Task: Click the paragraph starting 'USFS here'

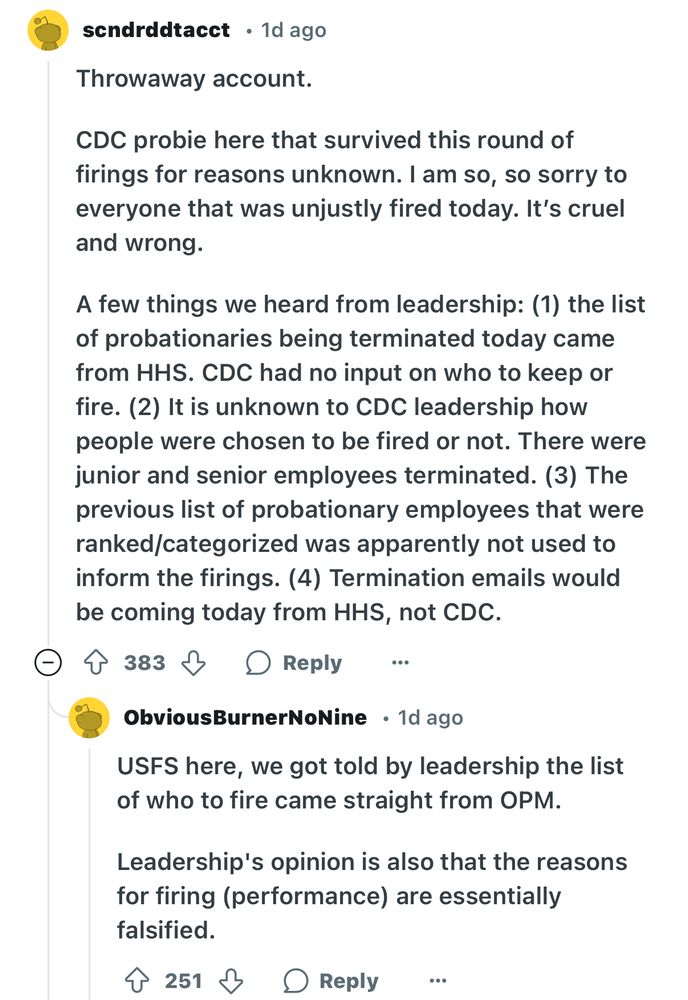Action: (x=370, y=783)
